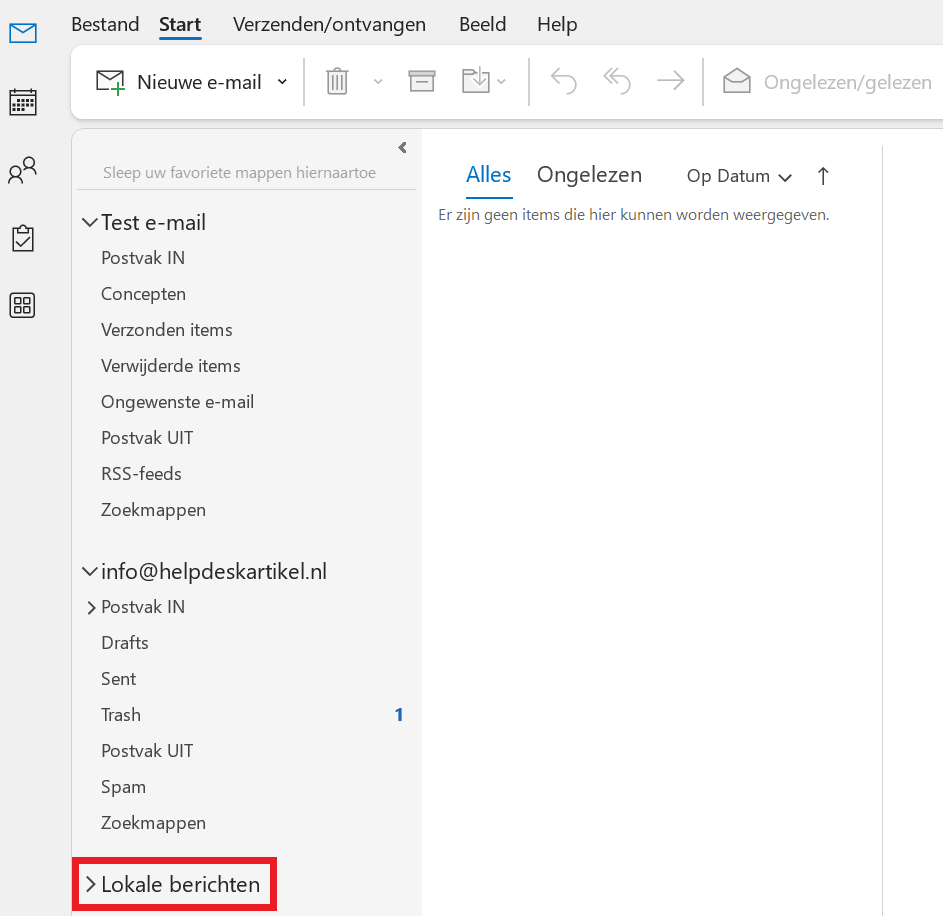Open the Nieuwe e-mail dropdown arrow

282,82
